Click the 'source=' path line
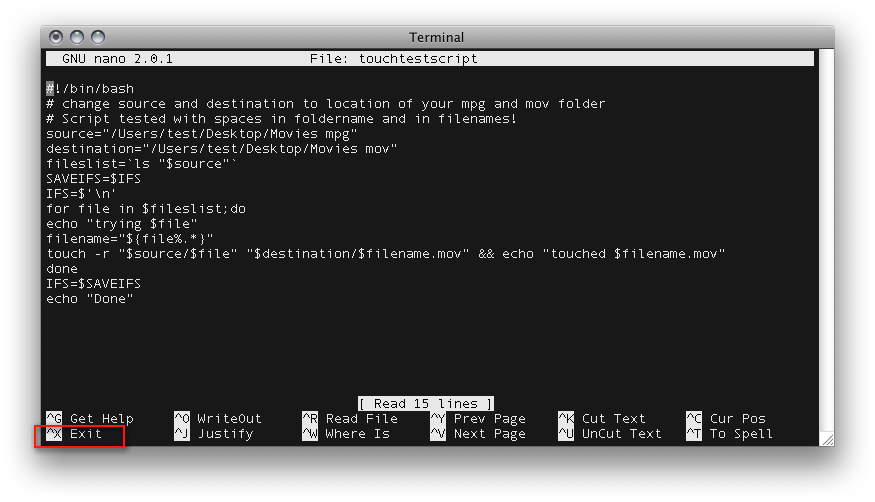The width and height of the screenshot is (875, 502). (201, 134)
